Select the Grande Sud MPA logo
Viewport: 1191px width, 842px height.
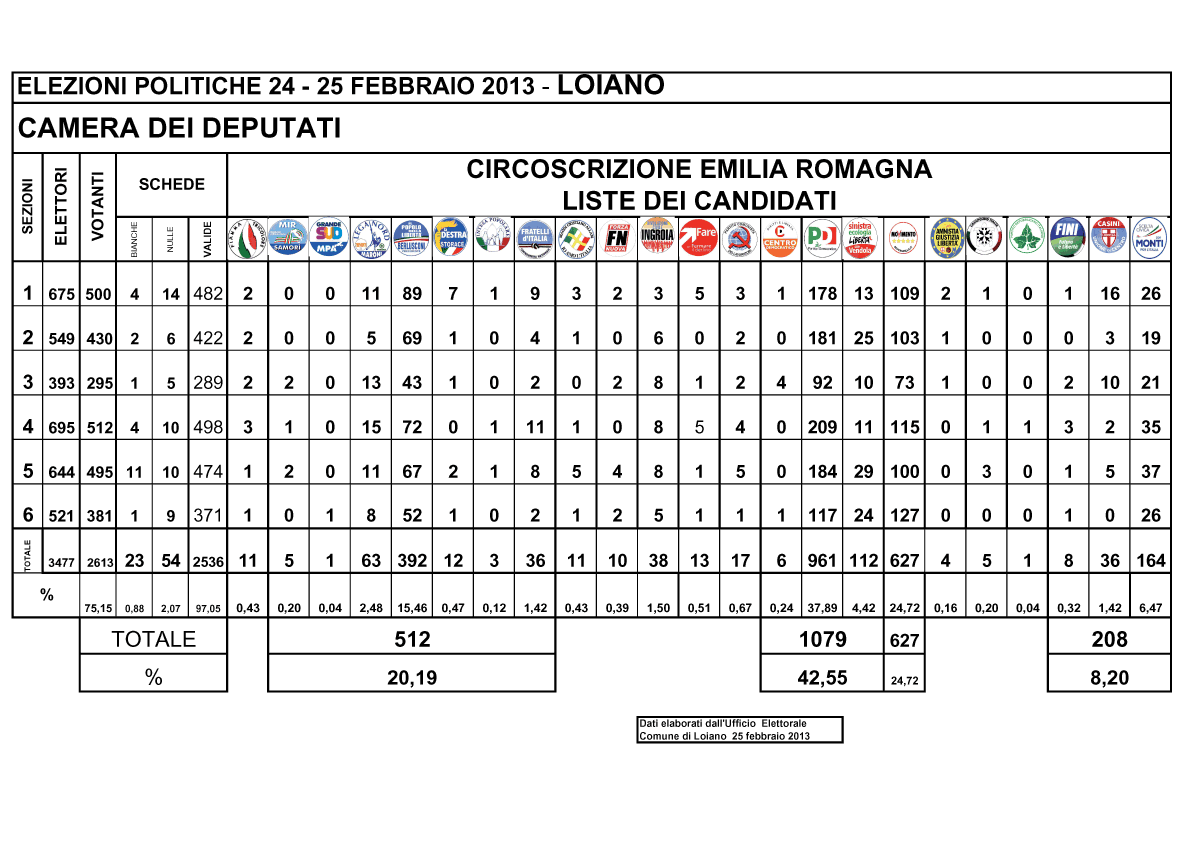click(330, 238)
